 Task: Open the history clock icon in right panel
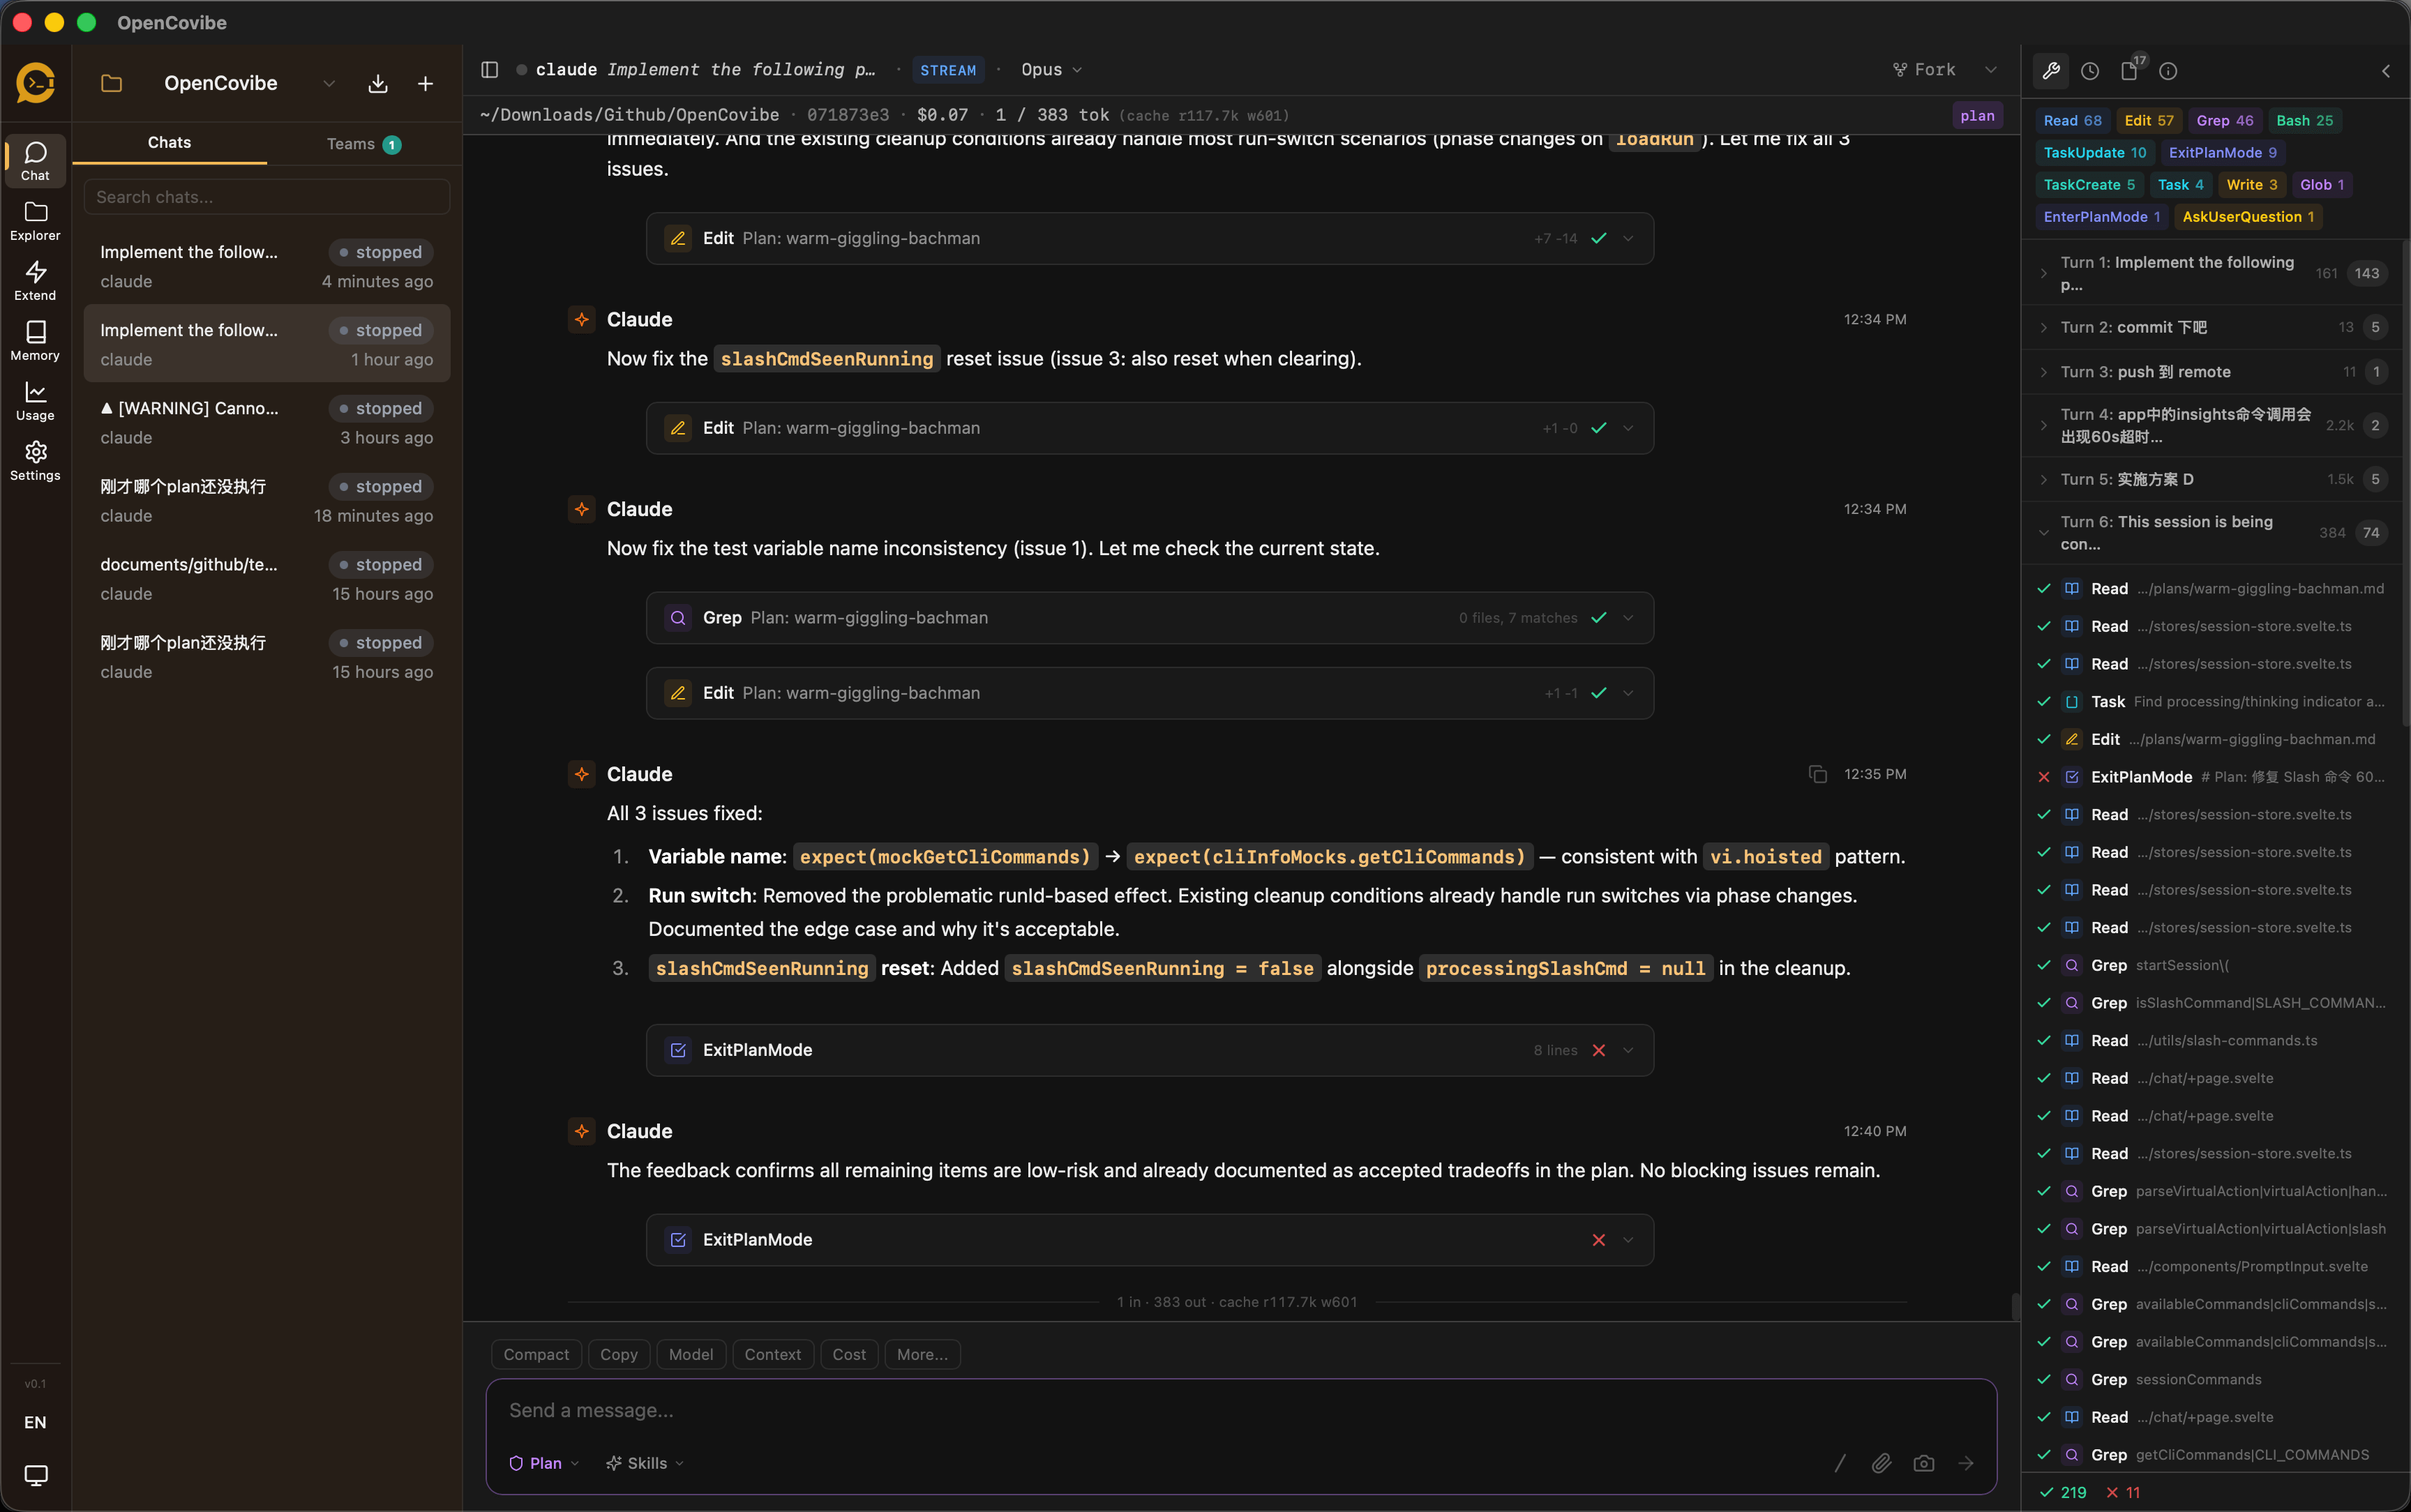pos(2088,70)
